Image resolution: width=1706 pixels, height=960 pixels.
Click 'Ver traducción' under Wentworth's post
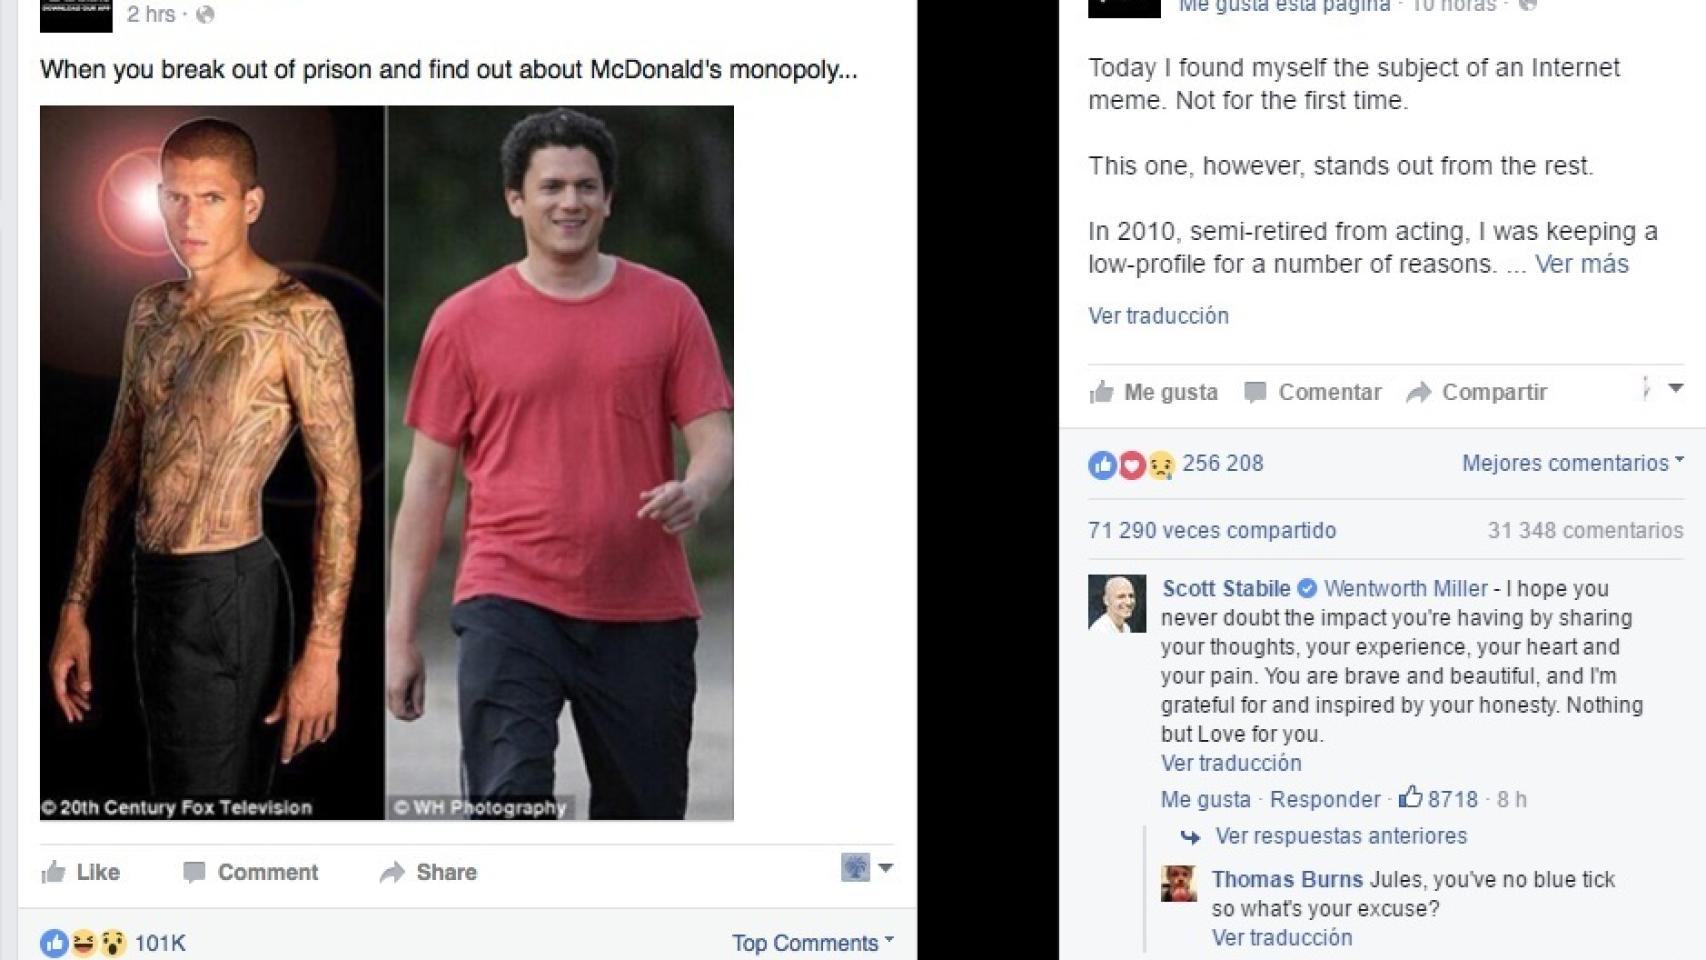tap(1157, 315)
